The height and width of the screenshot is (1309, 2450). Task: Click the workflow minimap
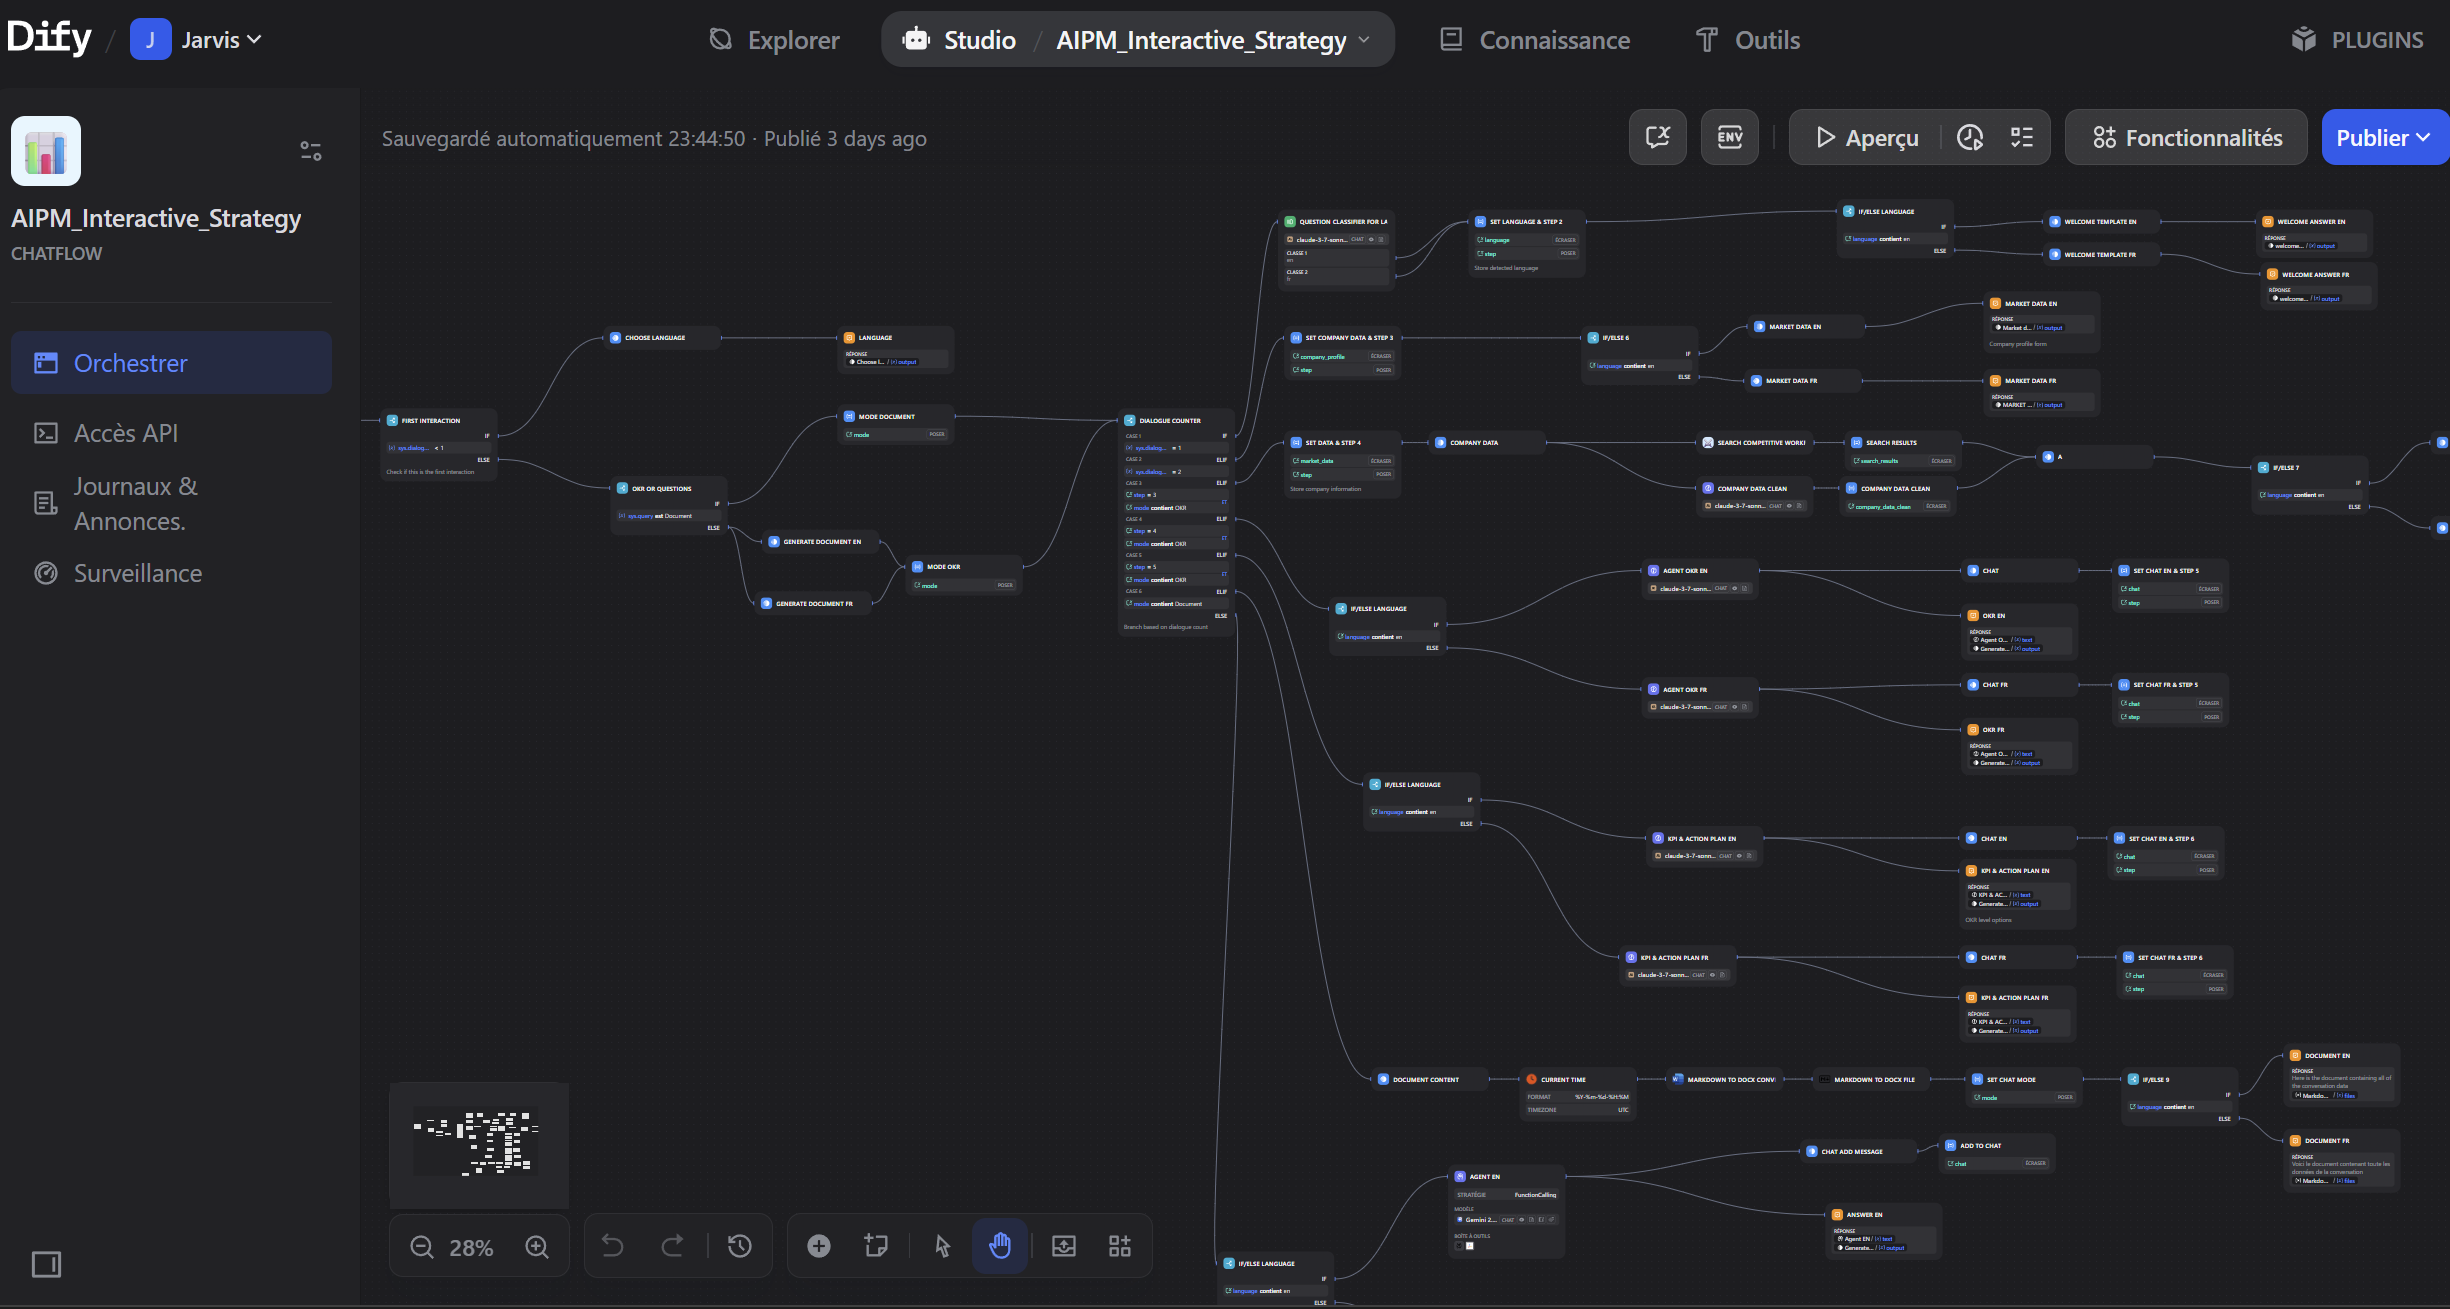479,1145
